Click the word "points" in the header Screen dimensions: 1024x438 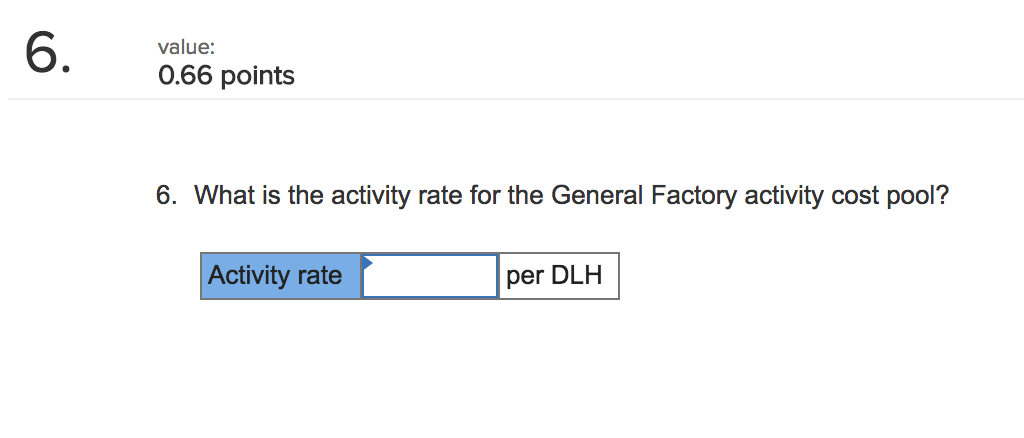click(258, 76)
